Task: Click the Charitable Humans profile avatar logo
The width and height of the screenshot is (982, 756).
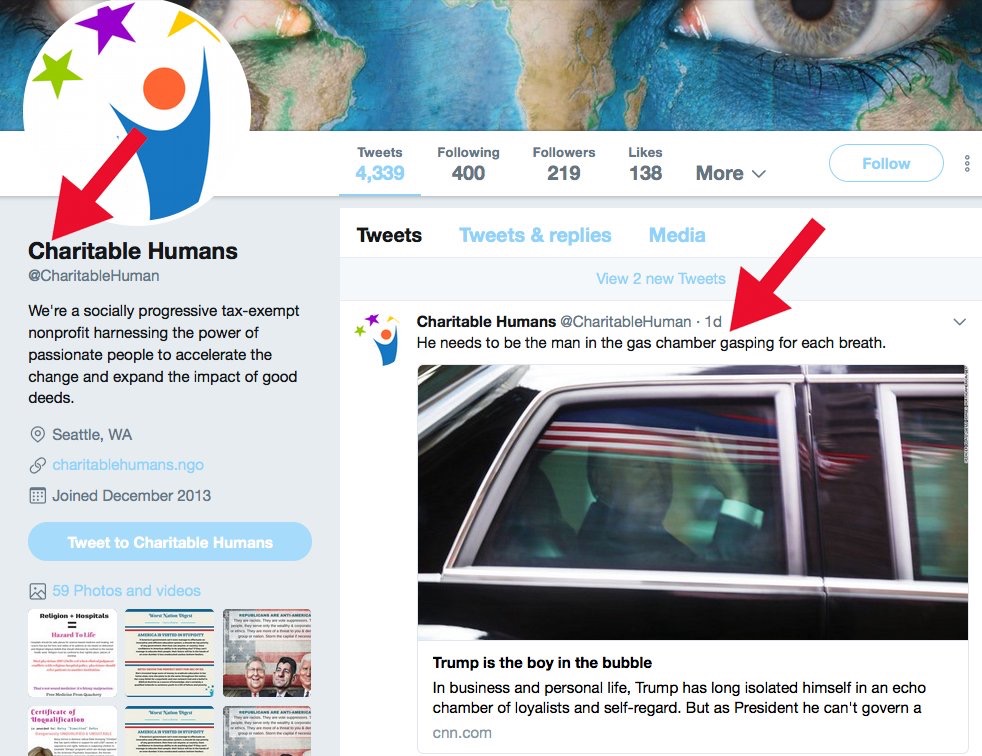Action: (137, 111)
